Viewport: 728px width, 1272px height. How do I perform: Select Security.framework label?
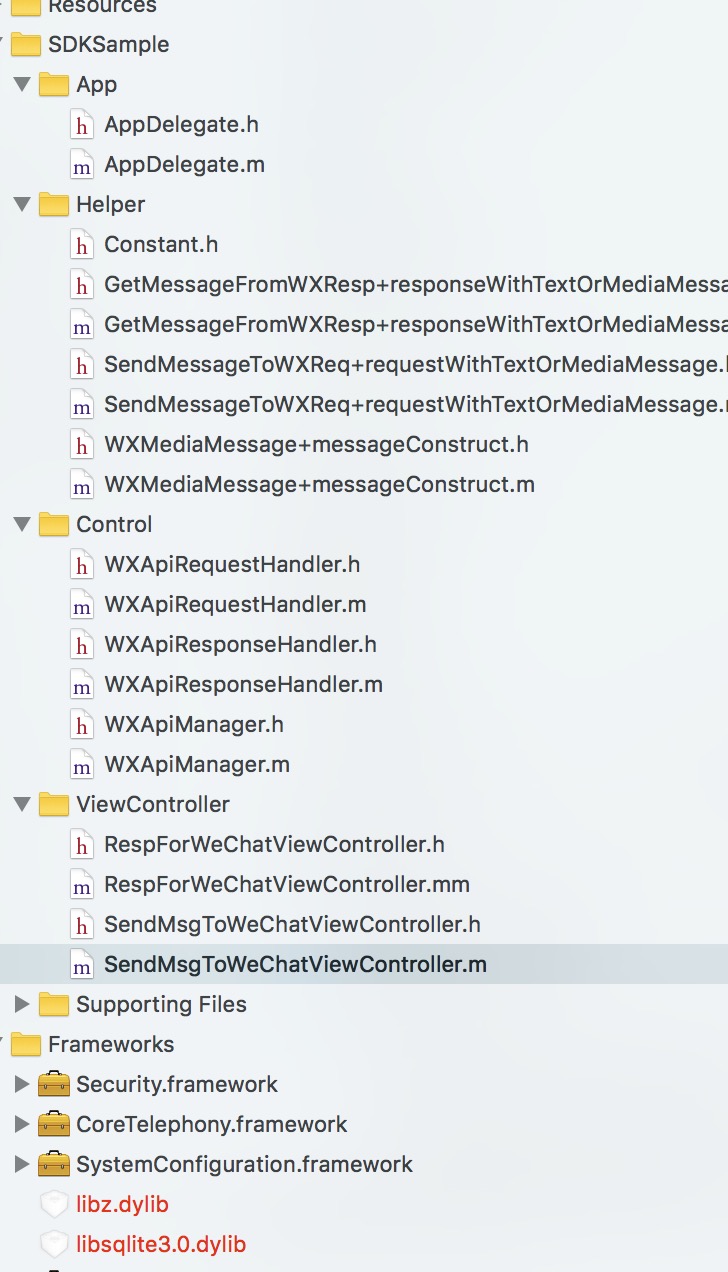177,1085
